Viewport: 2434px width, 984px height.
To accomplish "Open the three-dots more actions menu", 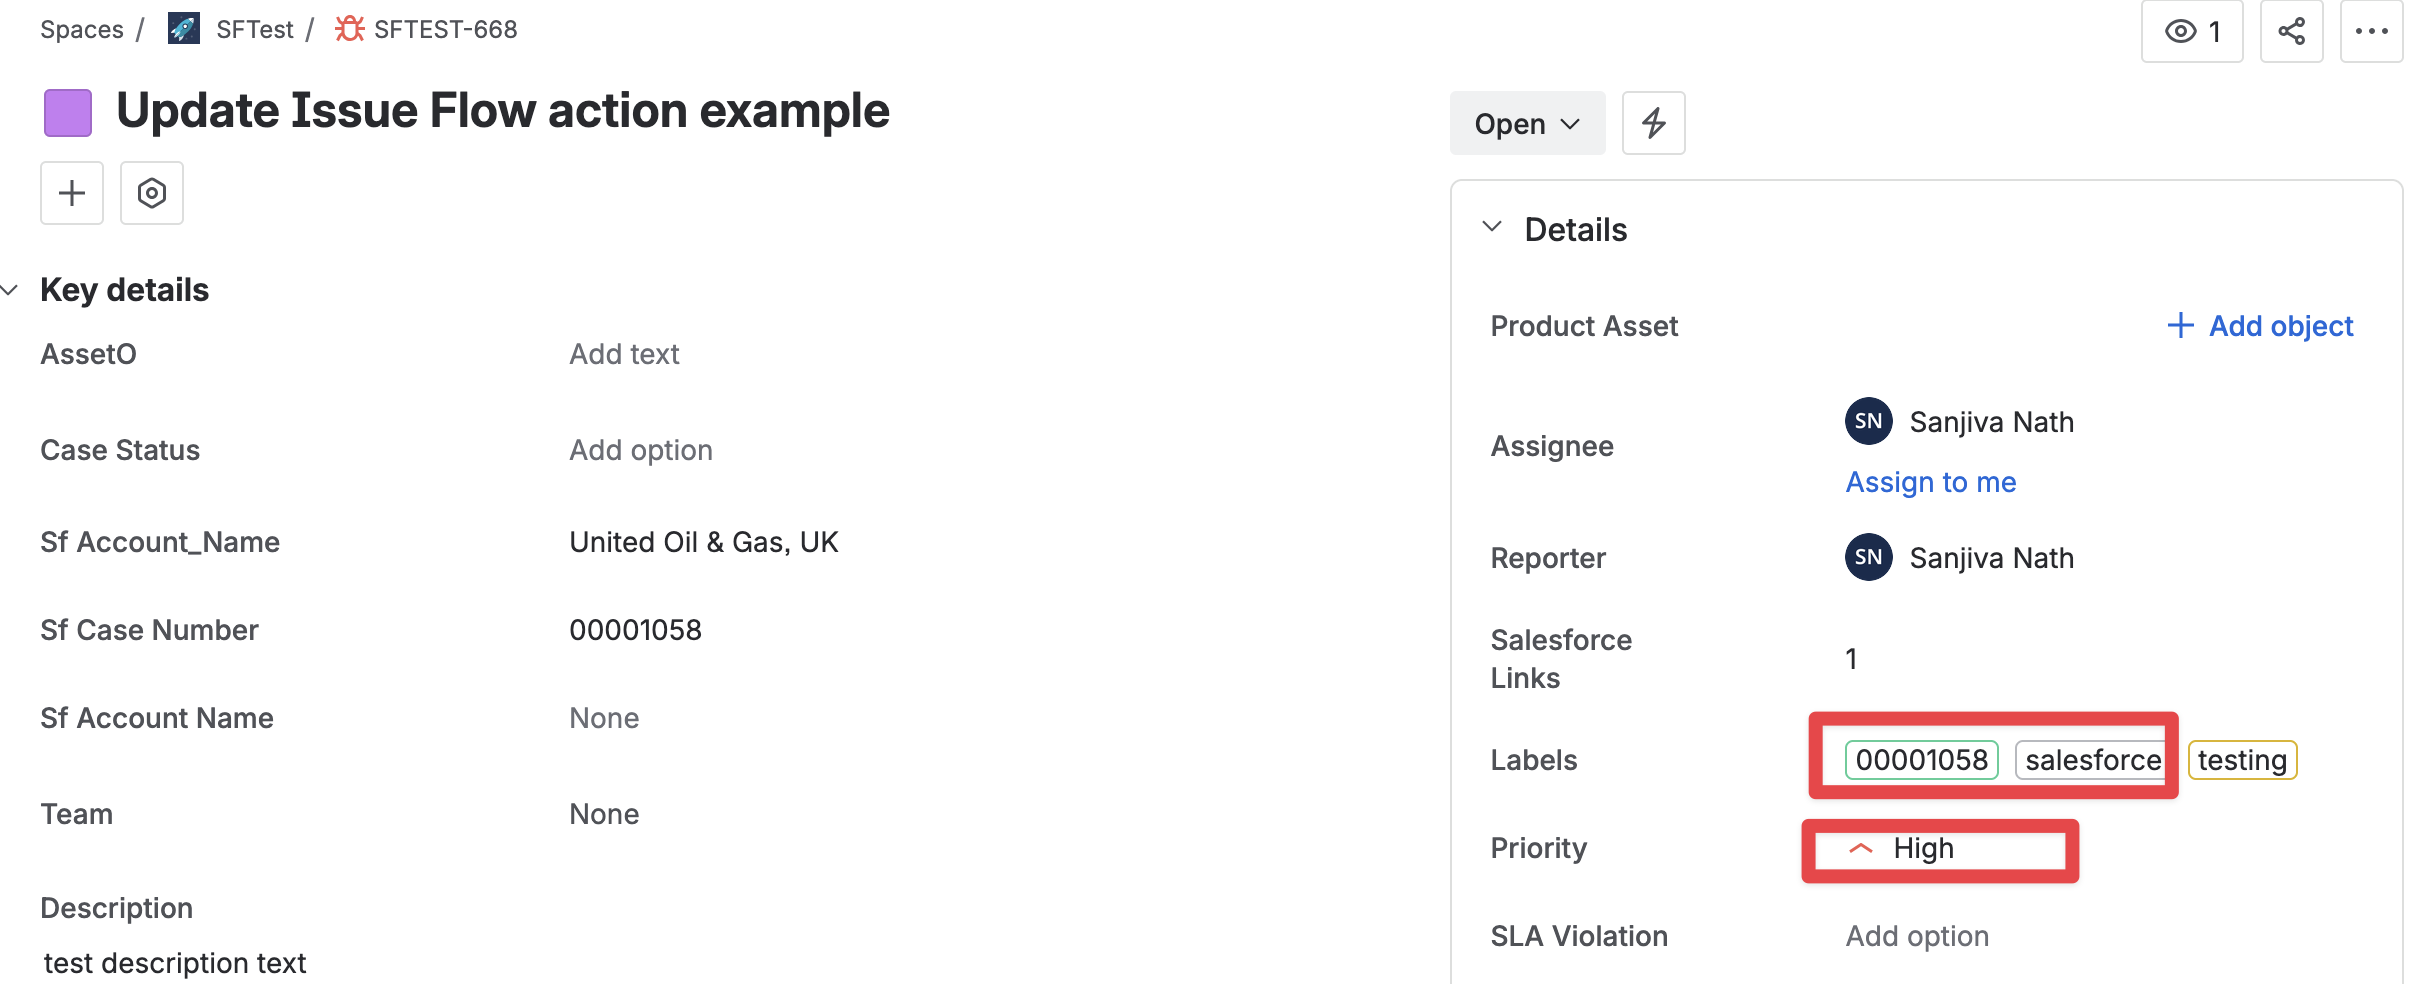I will pyautogui.click(x=2371, y=31).
